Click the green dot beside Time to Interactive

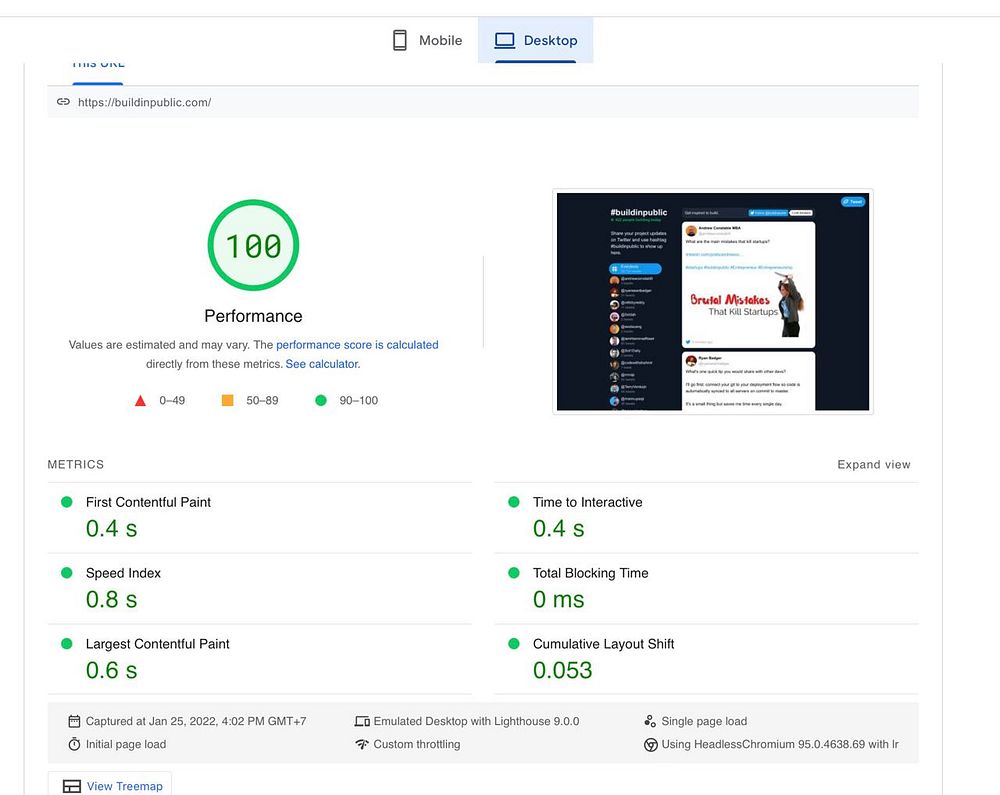pos(513,502)
